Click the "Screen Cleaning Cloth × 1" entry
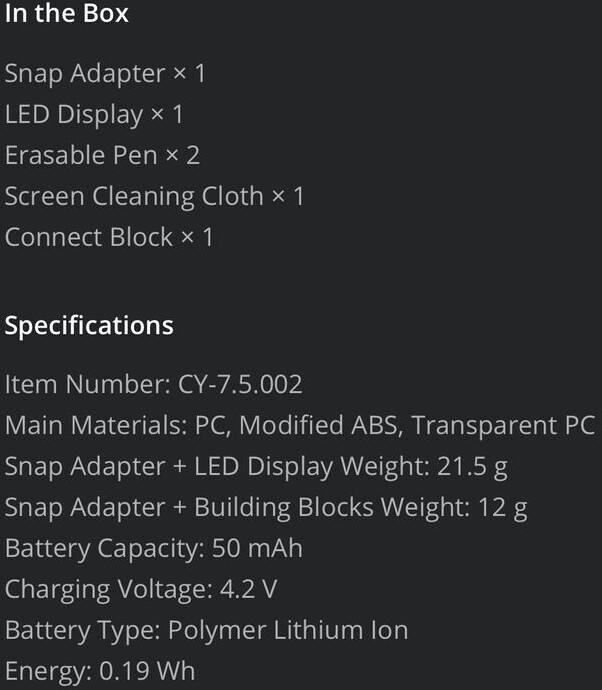The width and height of the screenshot is (602, 690). (154, 196)
